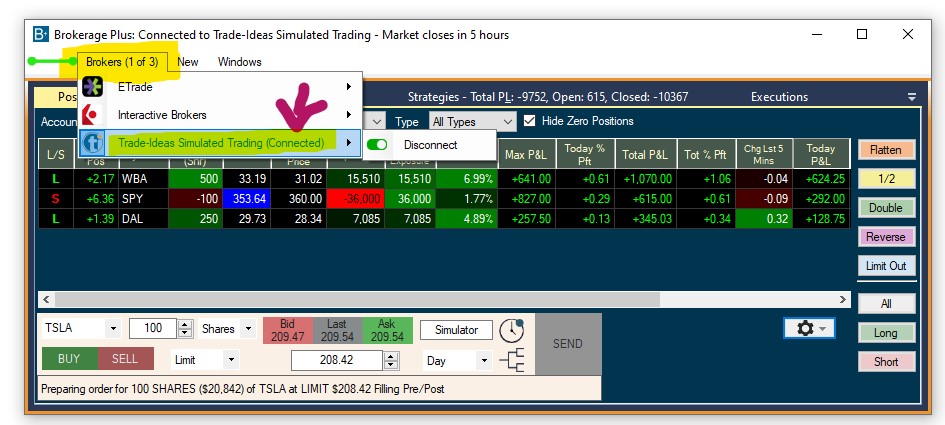Click the clock order timing icon
The height and width of the screenshot is (425, 945).
[512, 331]
